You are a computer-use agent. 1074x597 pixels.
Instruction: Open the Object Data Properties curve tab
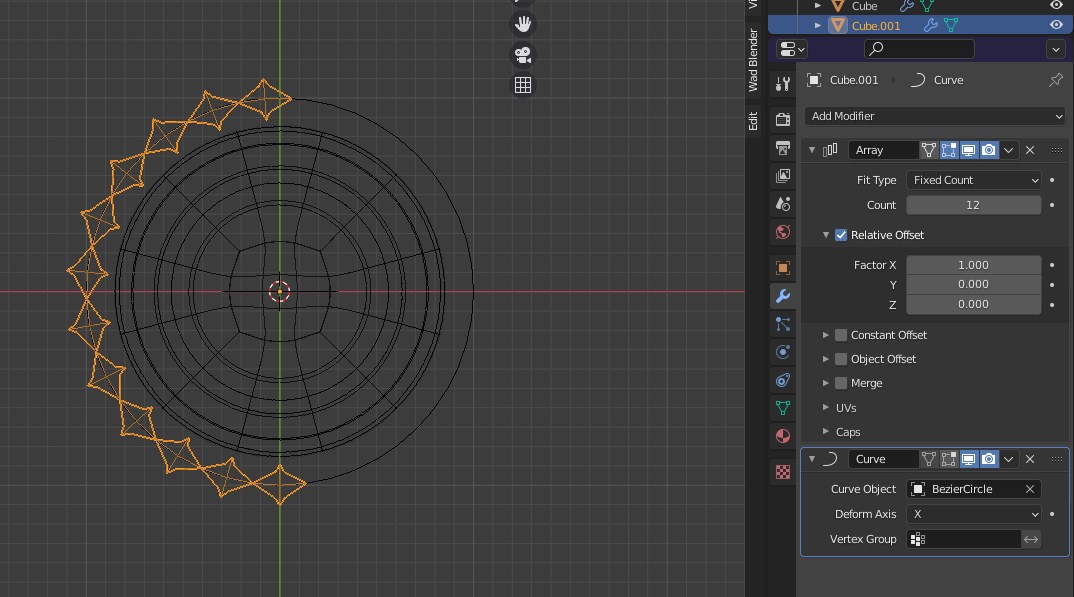tap(782, 407)
